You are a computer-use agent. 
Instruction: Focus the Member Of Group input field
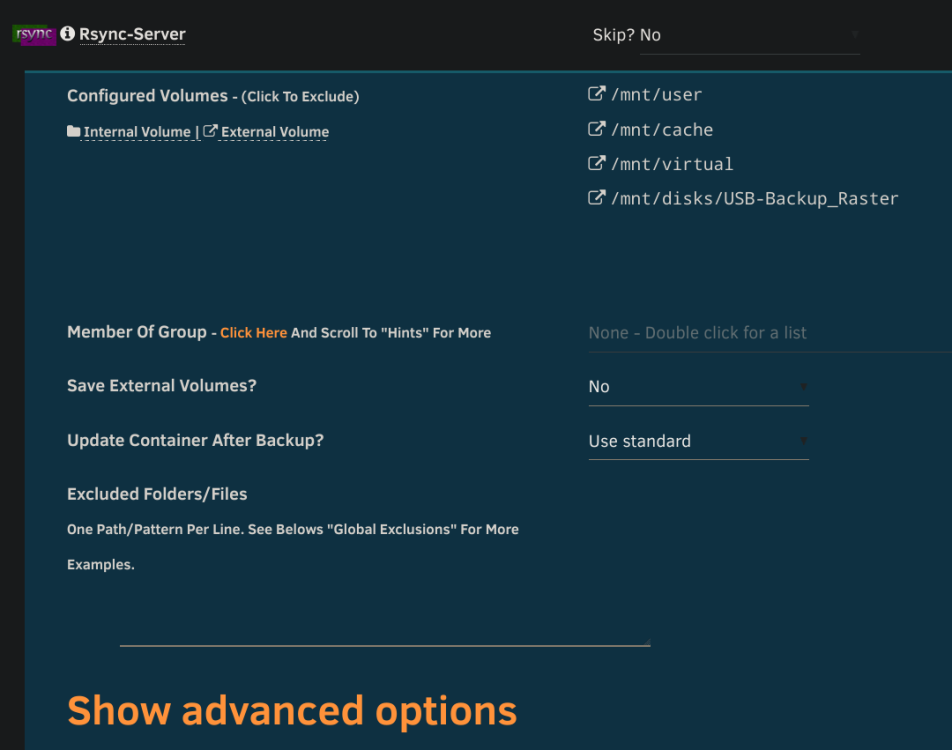coord(770,333)
